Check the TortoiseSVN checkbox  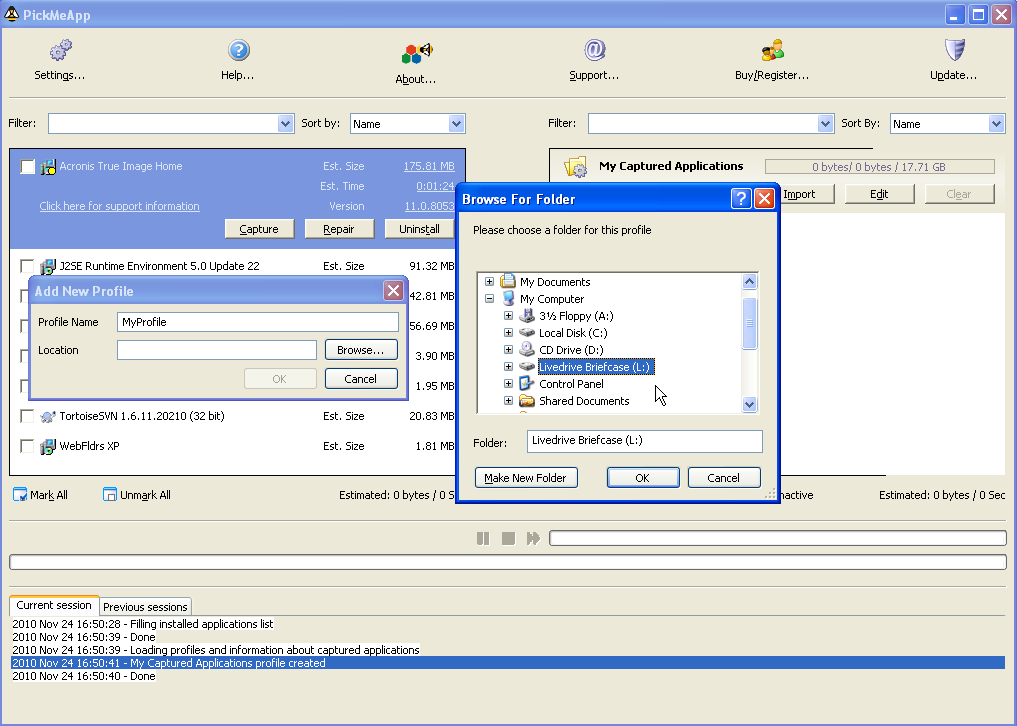tap(27, 416)
